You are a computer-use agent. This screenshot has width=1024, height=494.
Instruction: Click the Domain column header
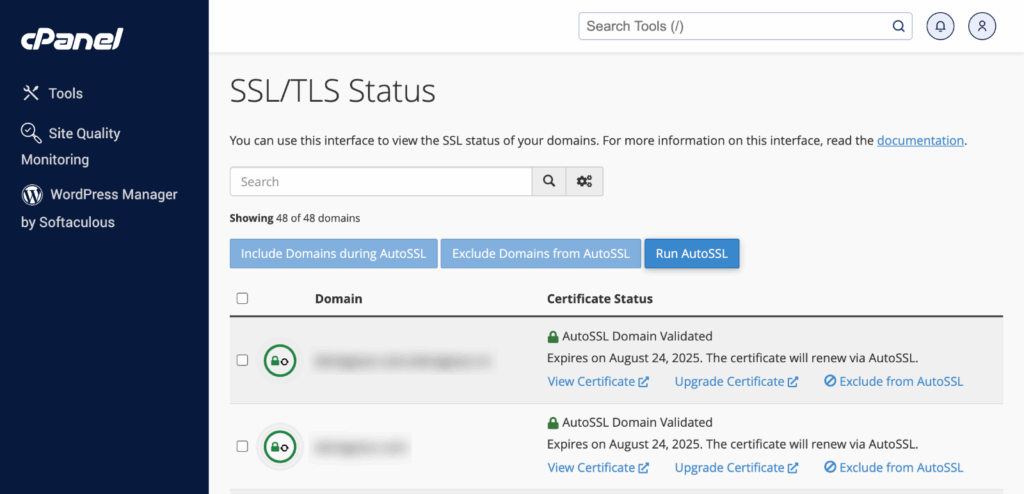338,299
